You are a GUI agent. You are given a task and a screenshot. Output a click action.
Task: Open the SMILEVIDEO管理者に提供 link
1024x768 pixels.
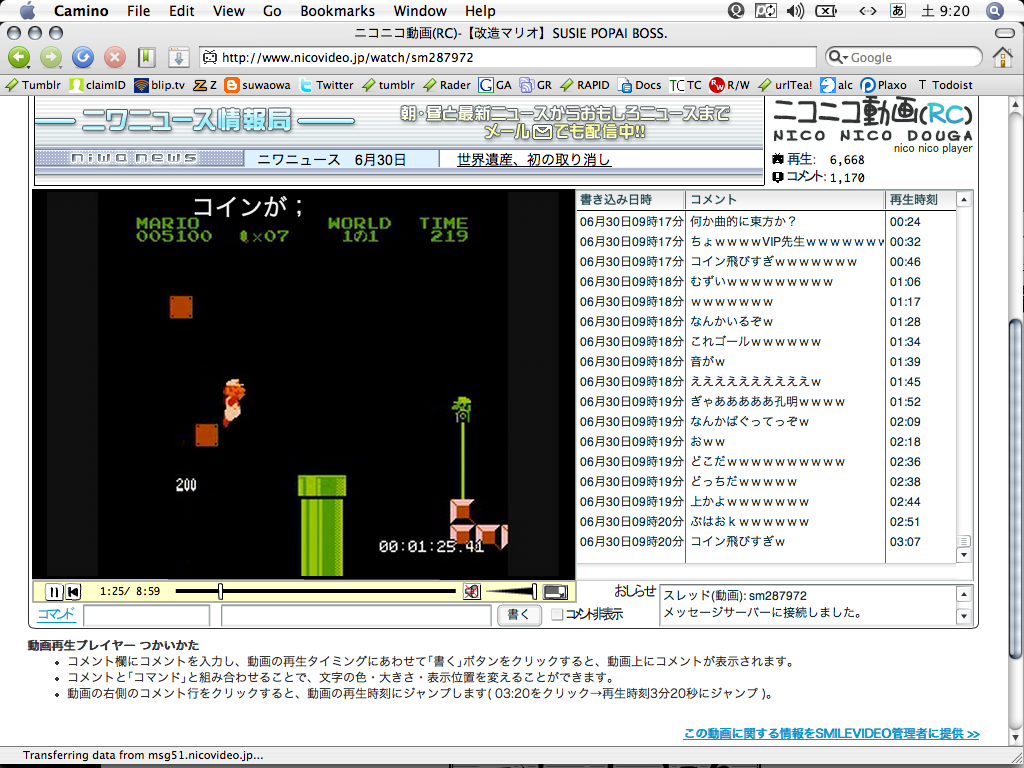pyautogui.click(x=831, y=733)
